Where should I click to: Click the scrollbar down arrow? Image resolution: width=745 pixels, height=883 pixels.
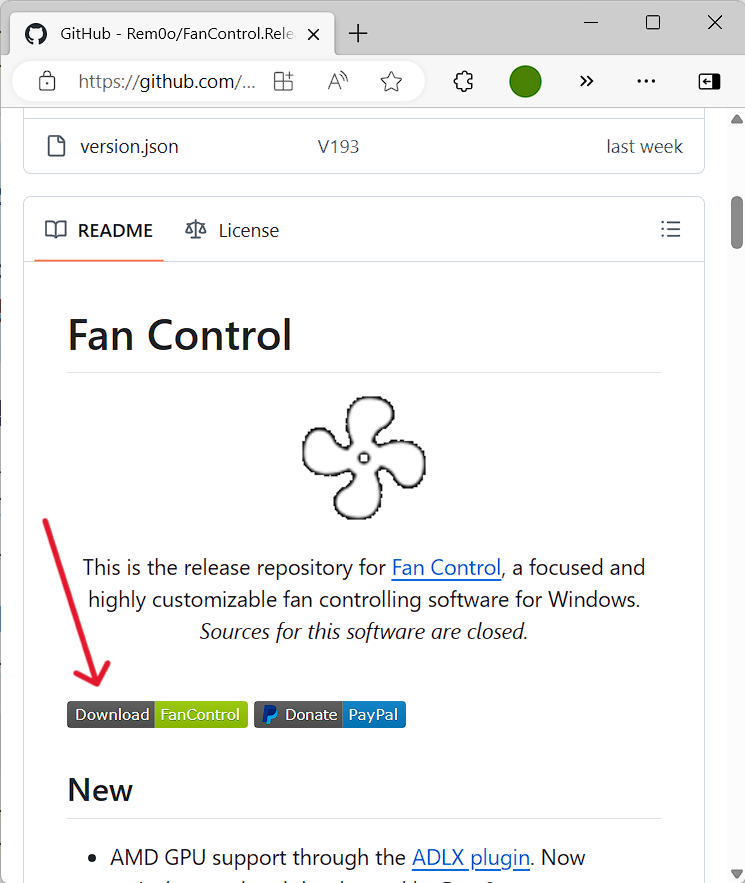pyautogui.click(x=737, y=873)
